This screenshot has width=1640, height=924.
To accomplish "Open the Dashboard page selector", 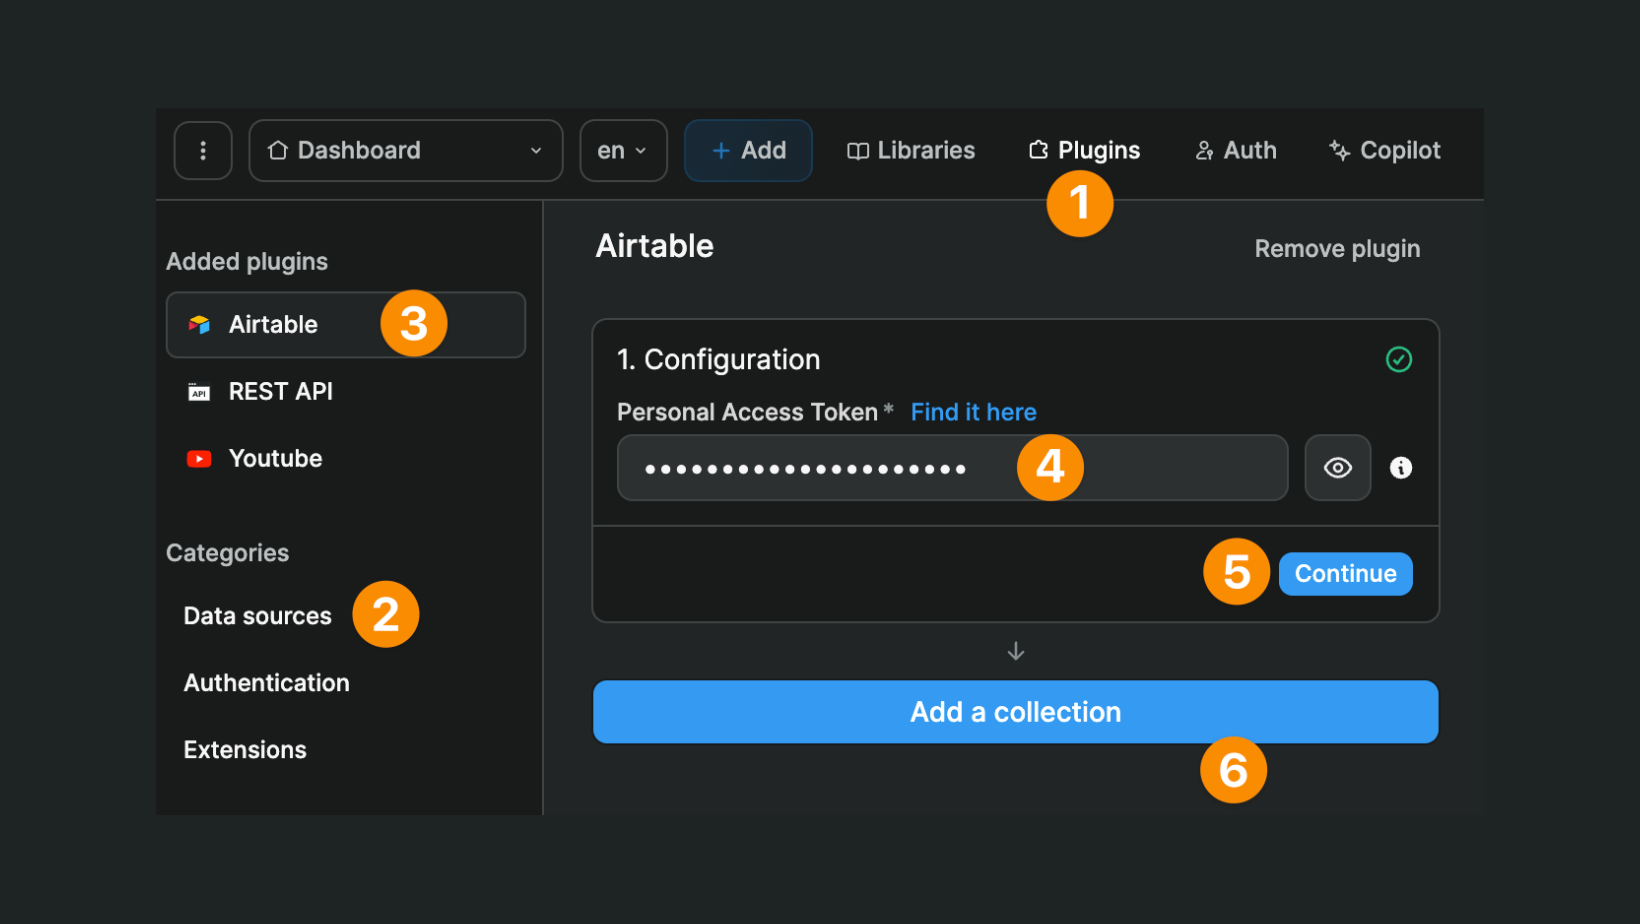I will coord(404,150).
